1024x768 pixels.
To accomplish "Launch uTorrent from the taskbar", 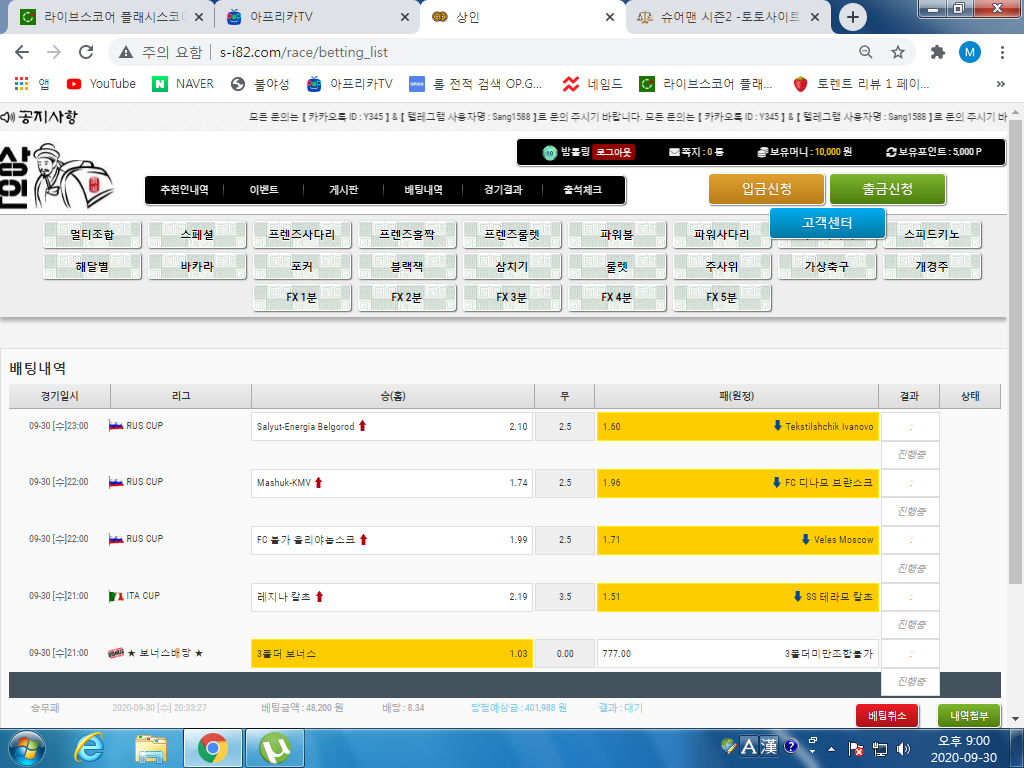I will point(274,747).
